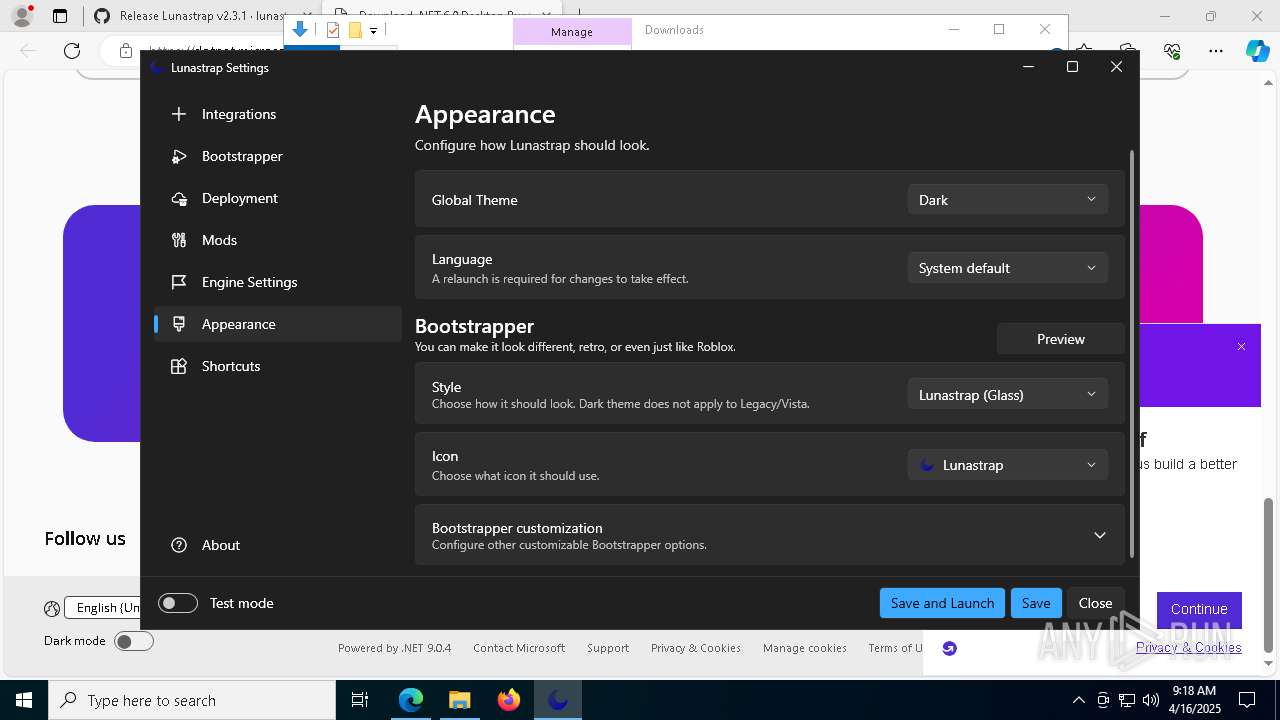Click Save and Launch

[x=942, y=603]
